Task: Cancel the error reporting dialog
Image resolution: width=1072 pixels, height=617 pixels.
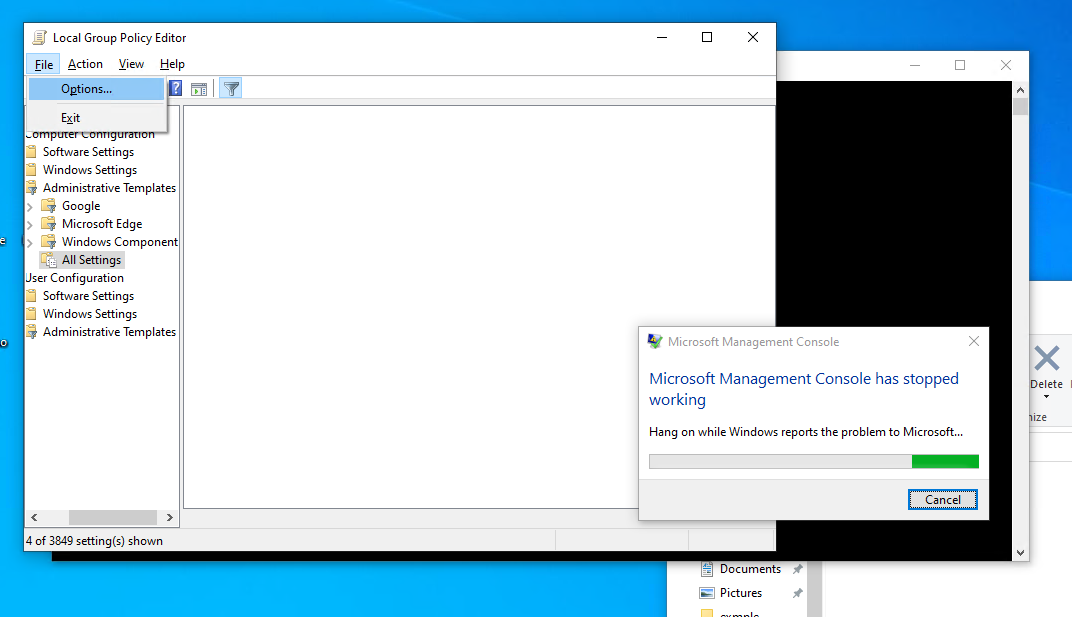Action: (x=943, y=500)
